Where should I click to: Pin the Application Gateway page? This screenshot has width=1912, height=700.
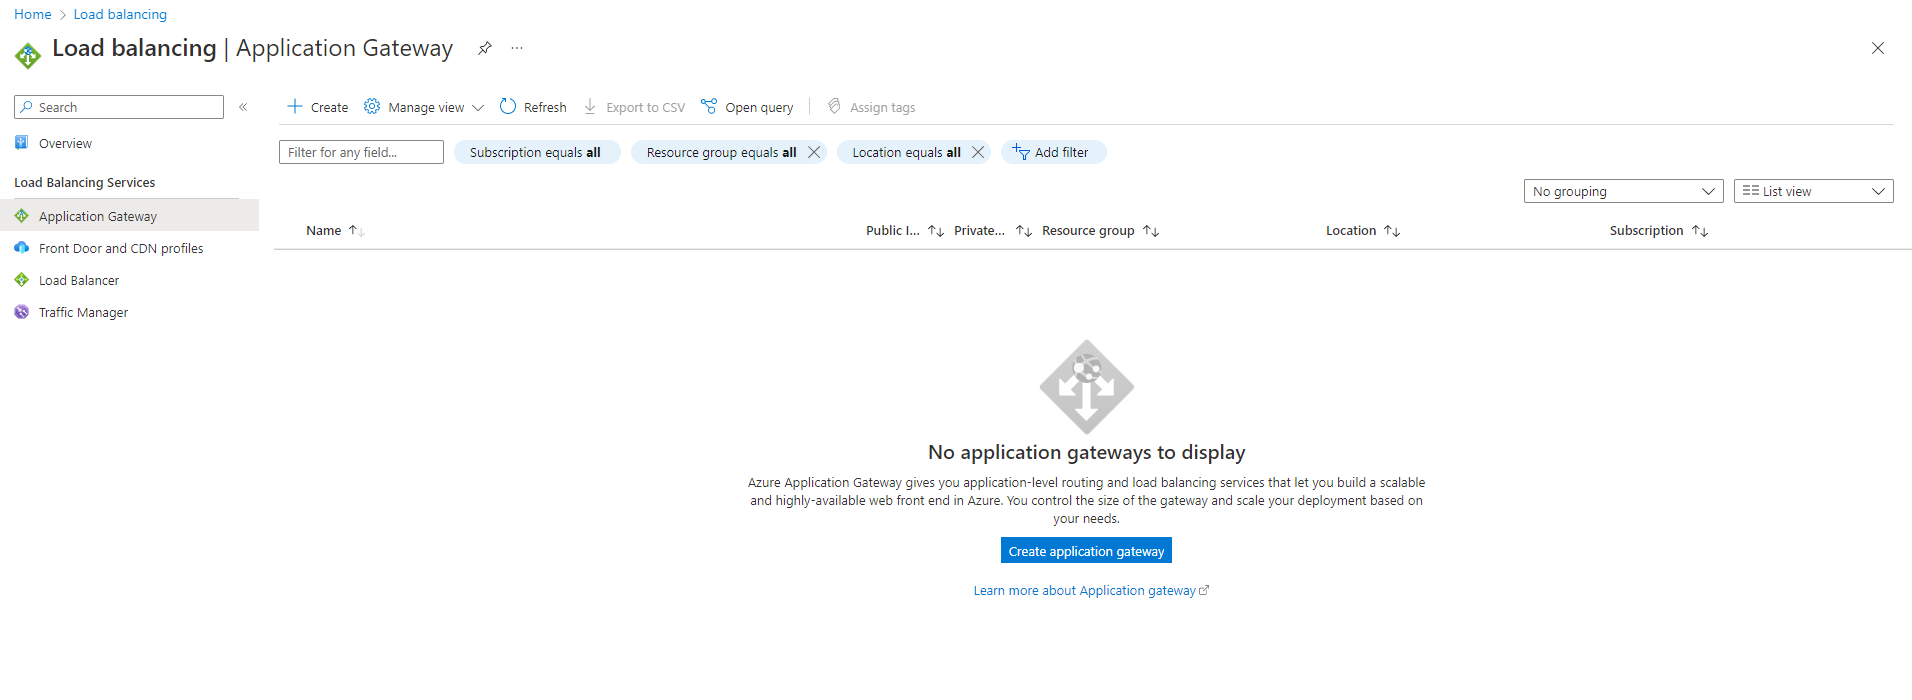tap(485, 48)
